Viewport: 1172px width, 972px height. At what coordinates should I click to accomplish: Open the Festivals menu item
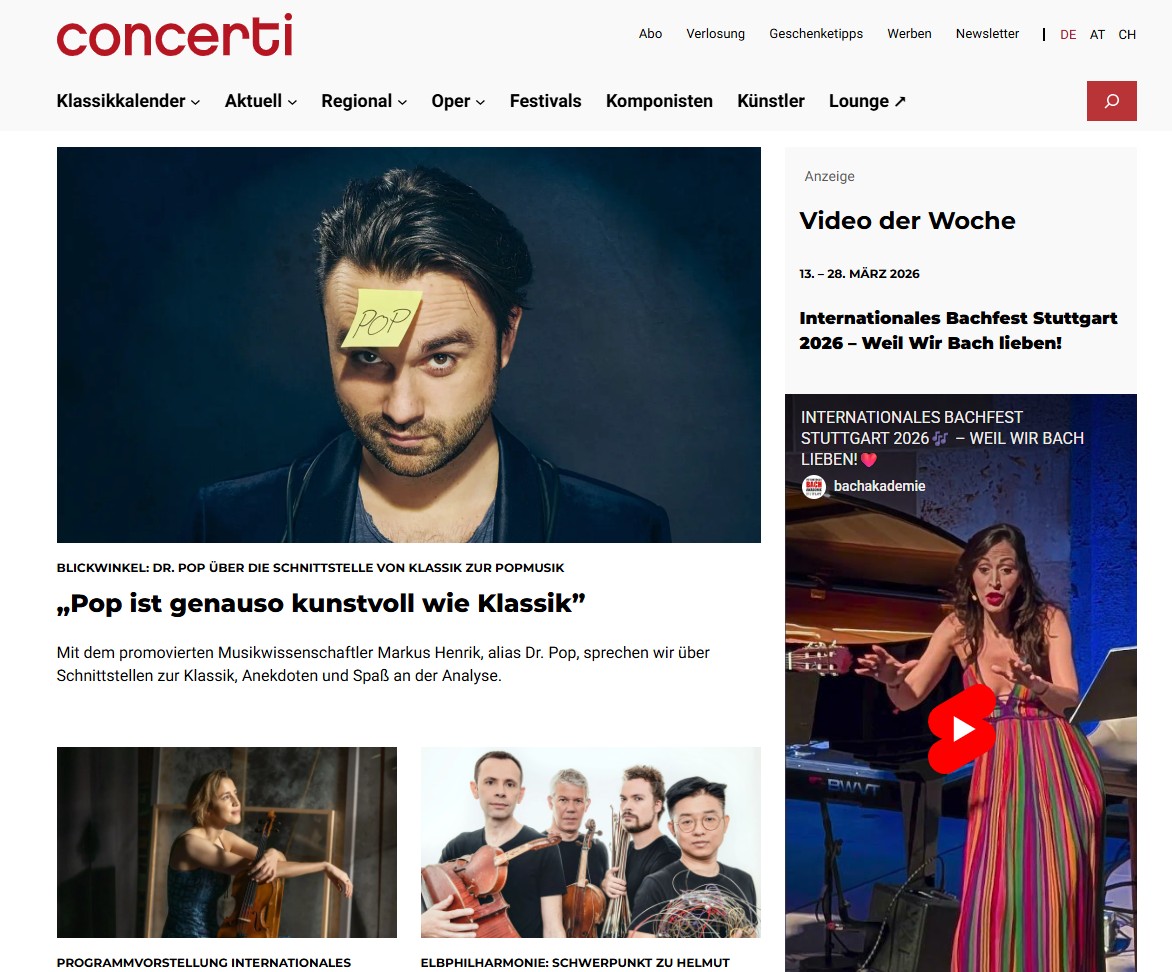[x=546, y=101]
